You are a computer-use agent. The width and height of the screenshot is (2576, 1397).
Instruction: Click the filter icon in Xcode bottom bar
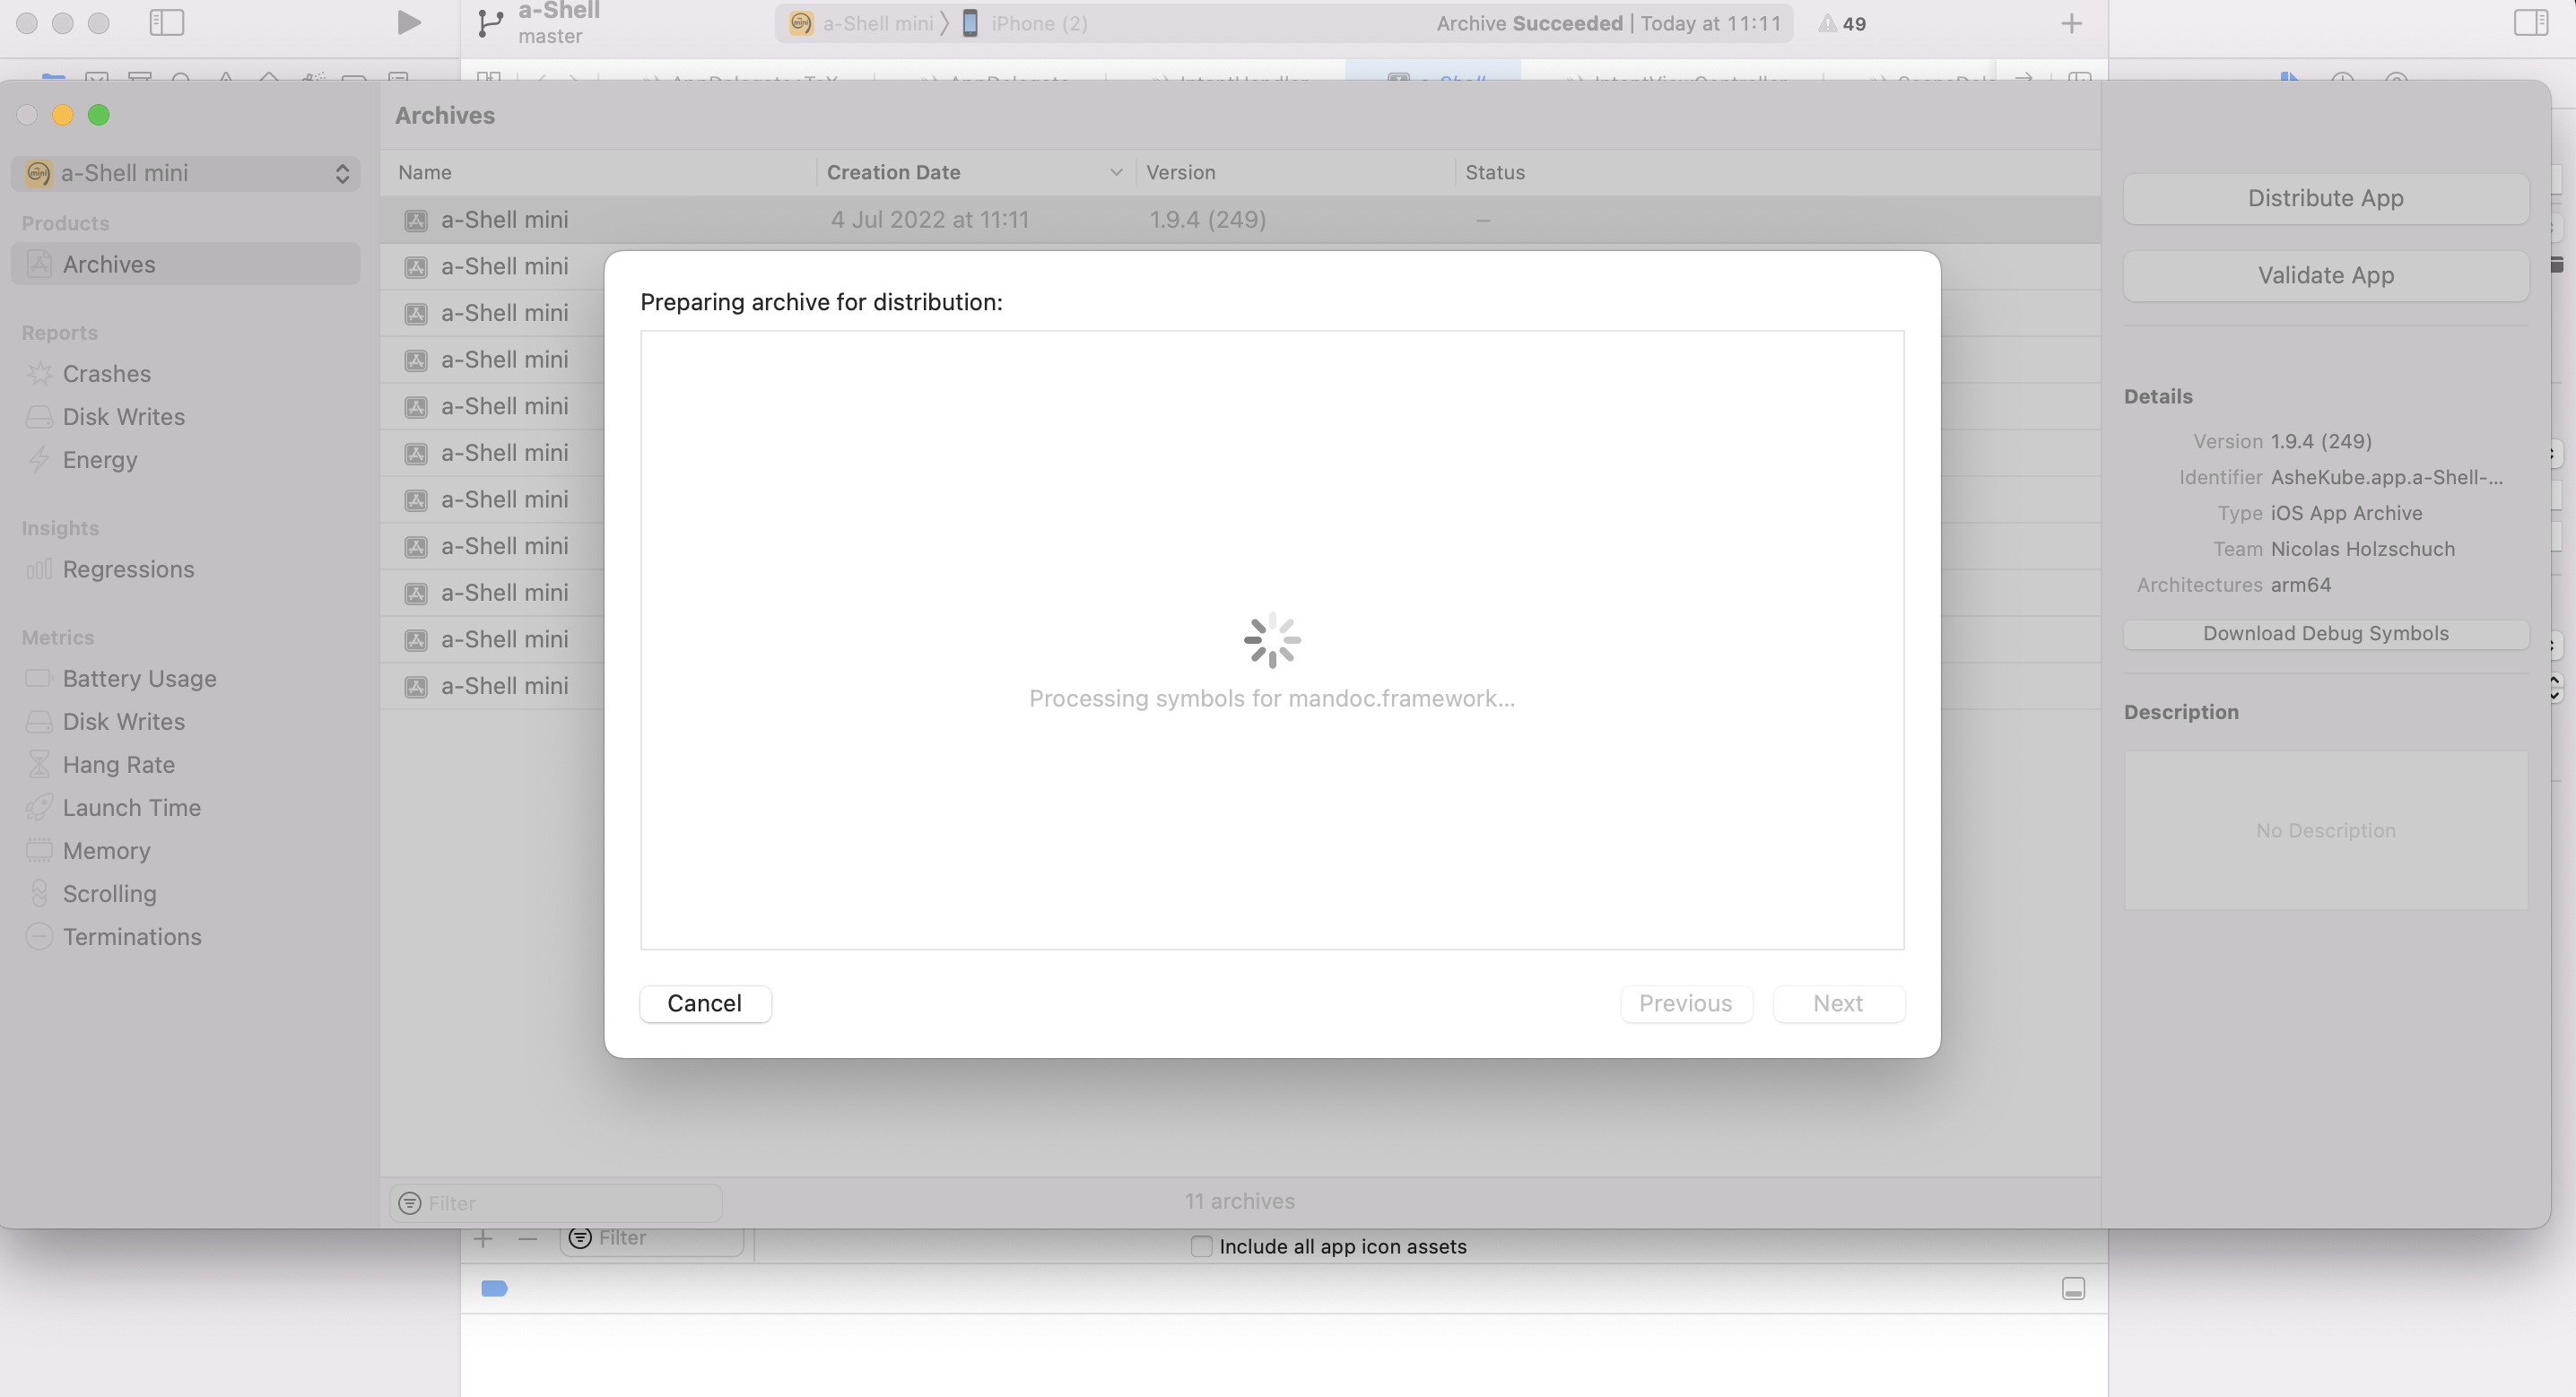(x=580, y=1238)
